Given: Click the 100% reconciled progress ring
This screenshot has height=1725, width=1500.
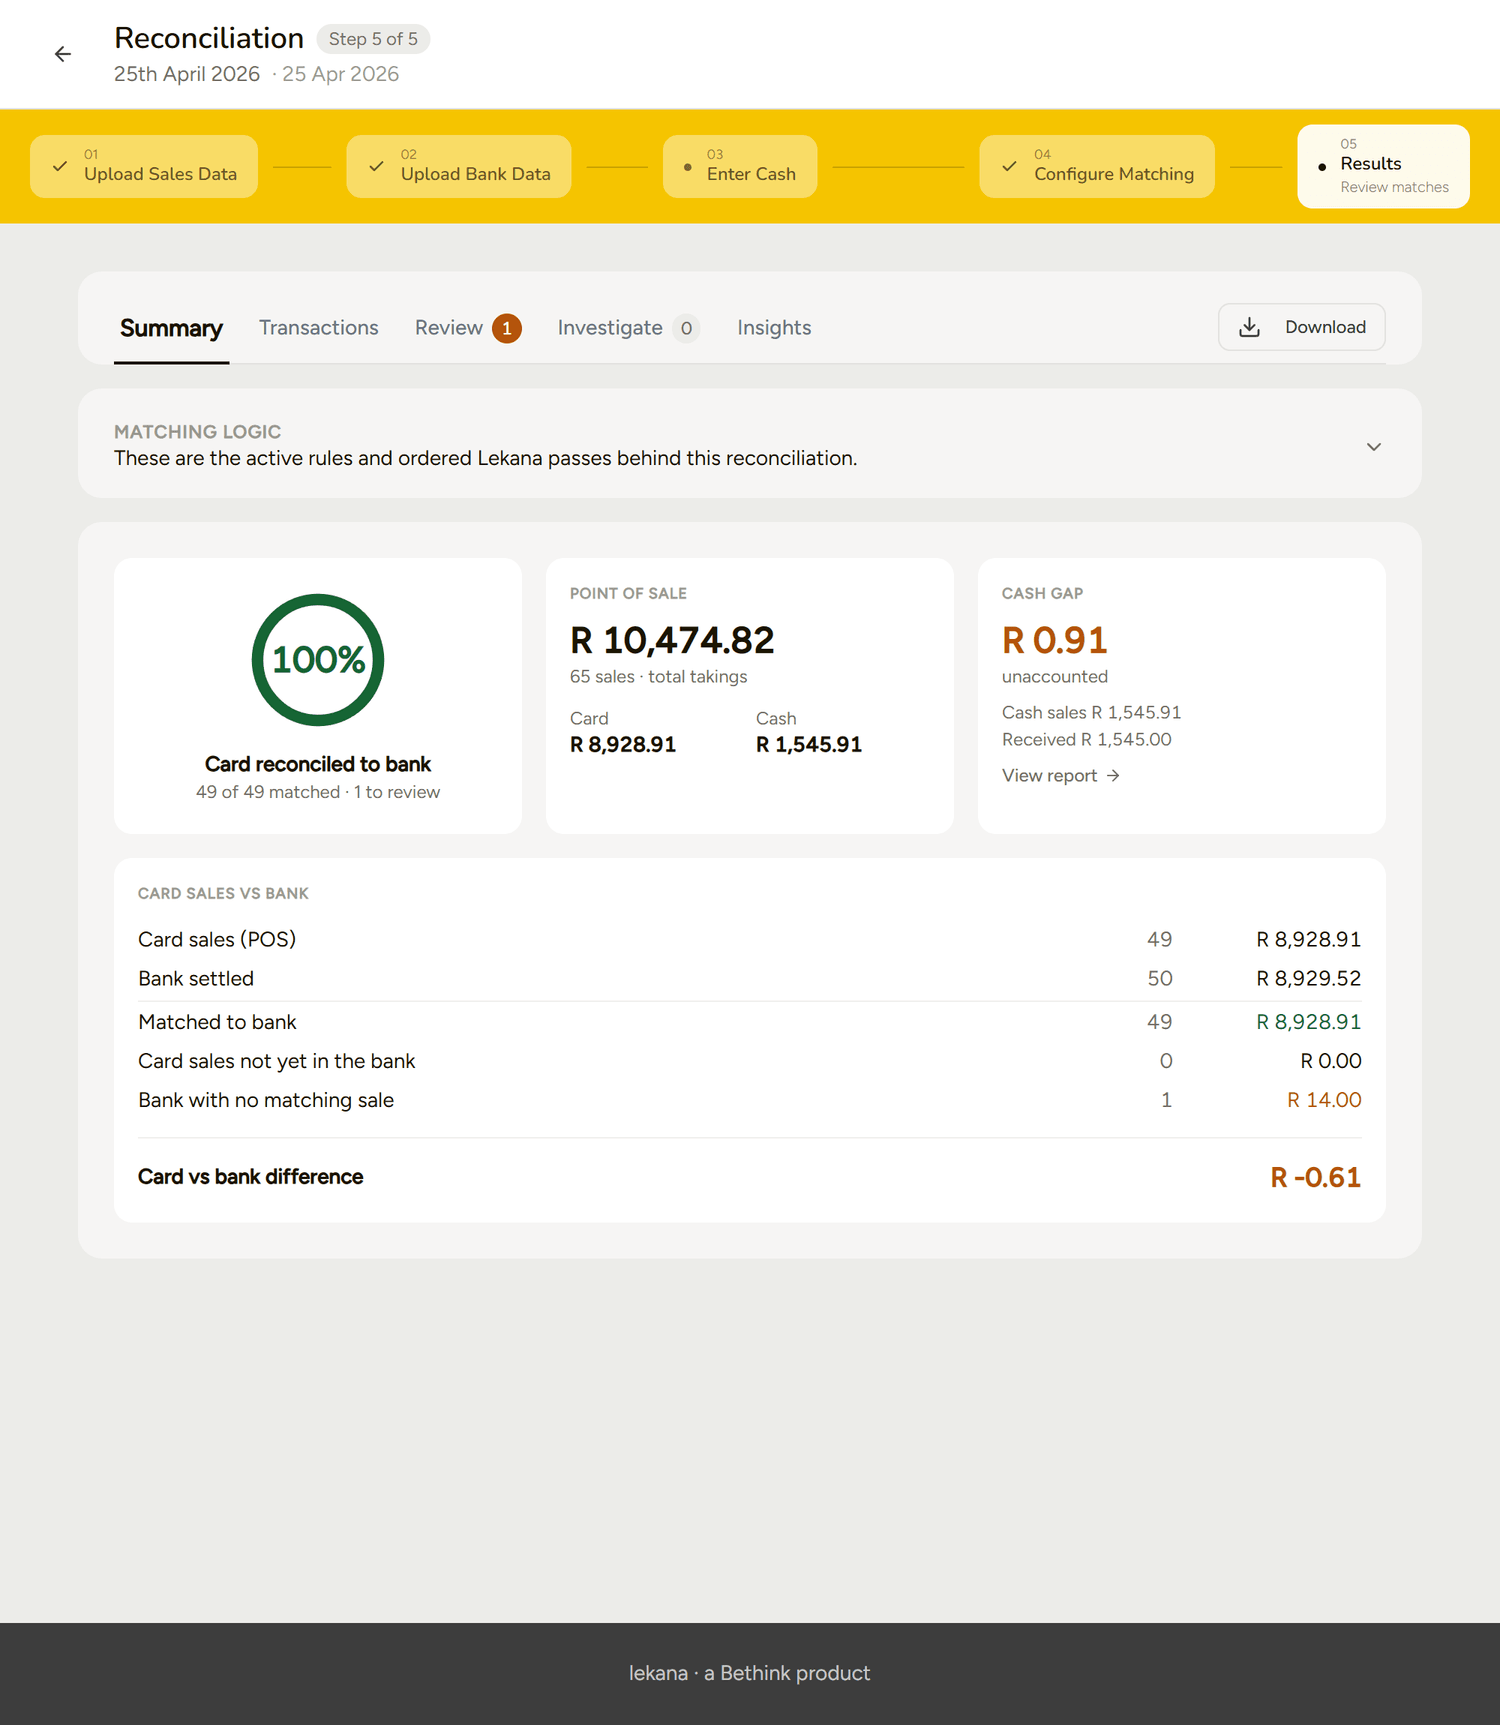Looking at the screenshot, I should tap(318, 660).
